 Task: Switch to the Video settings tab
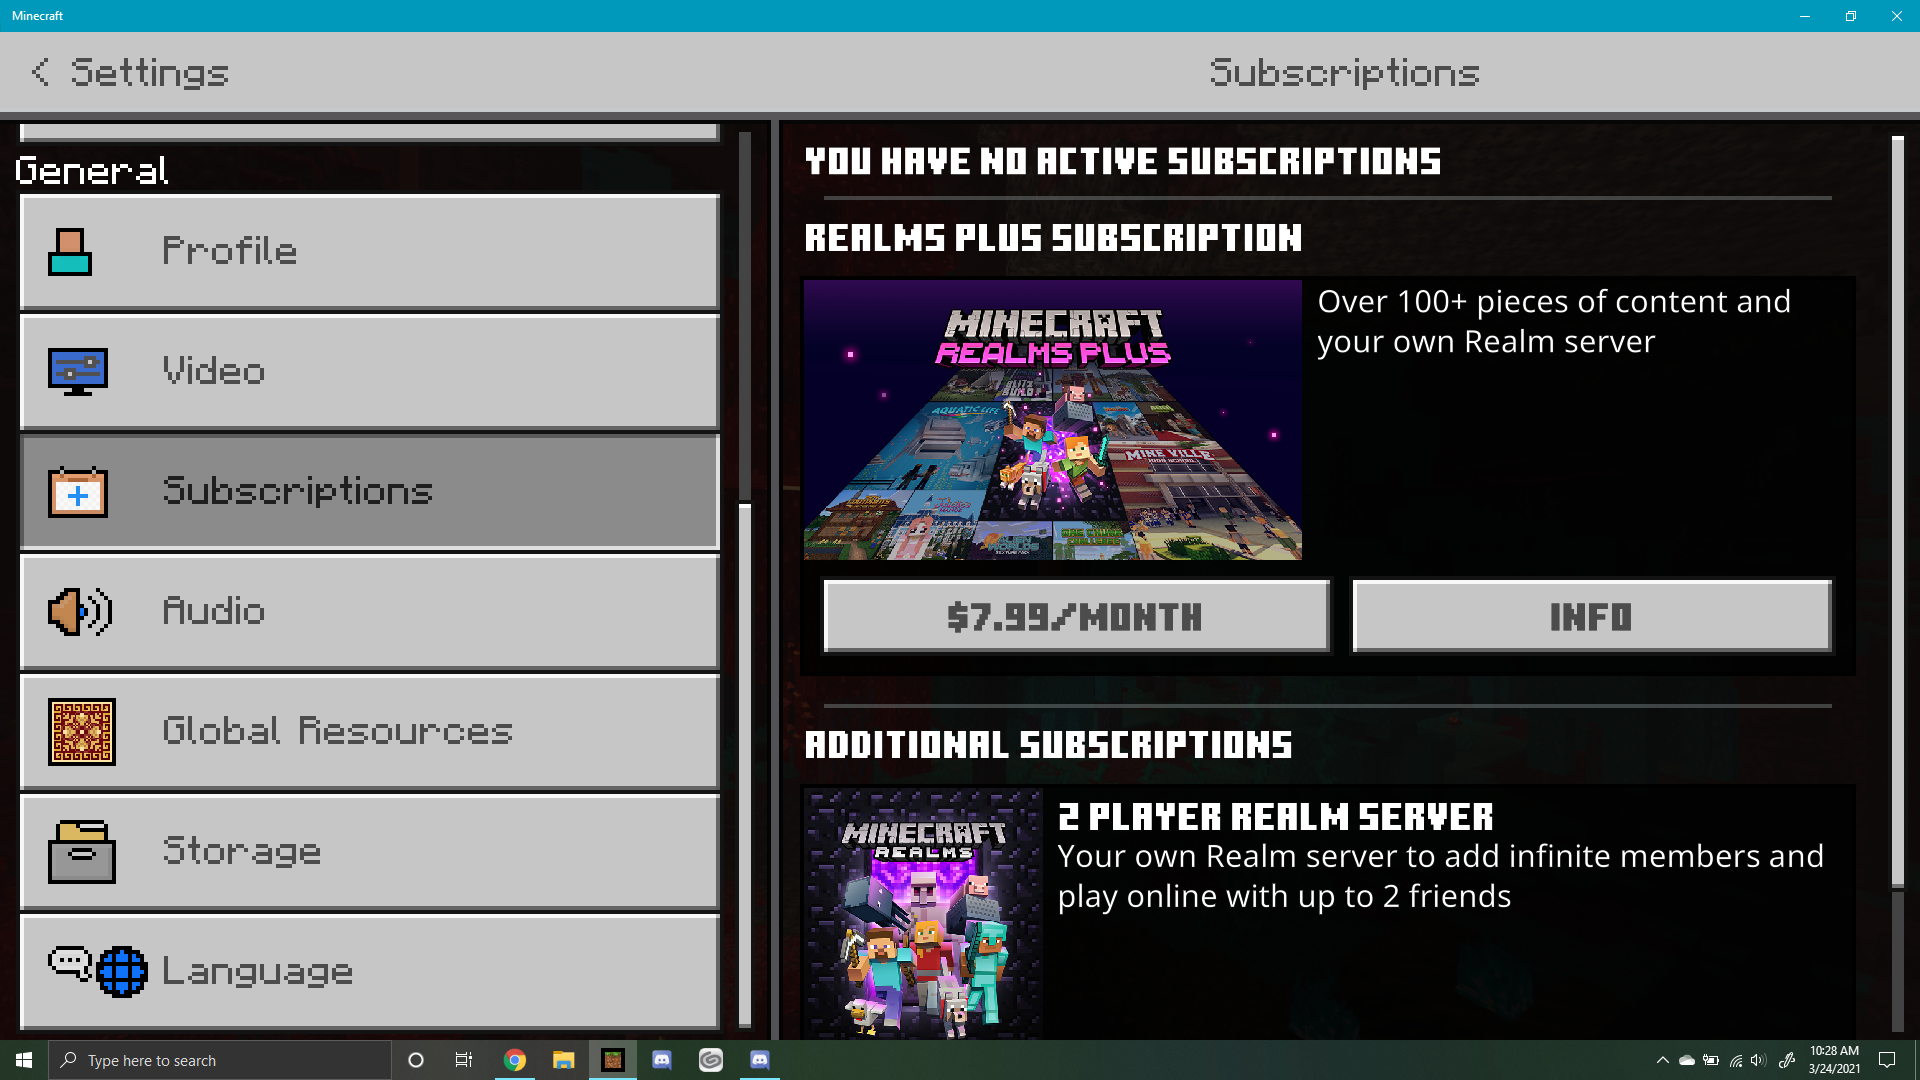[x=370, y=372]
